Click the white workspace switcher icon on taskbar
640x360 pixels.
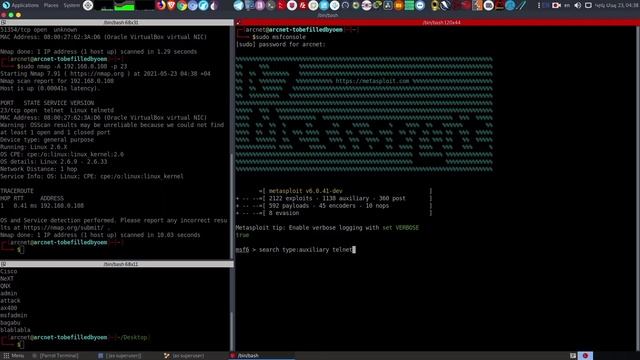pyautogui.click(x=573, y=356)
